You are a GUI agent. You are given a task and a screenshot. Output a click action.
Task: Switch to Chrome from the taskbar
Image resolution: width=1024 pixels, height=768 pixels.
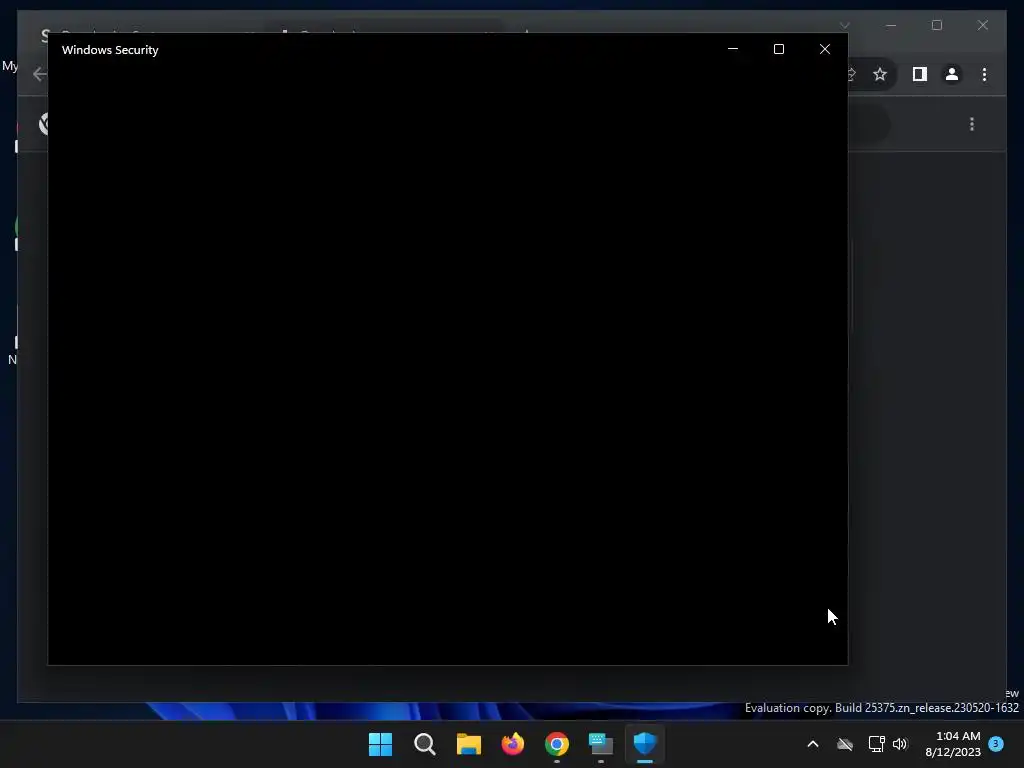pyautogui.click(x=557, y=744)
